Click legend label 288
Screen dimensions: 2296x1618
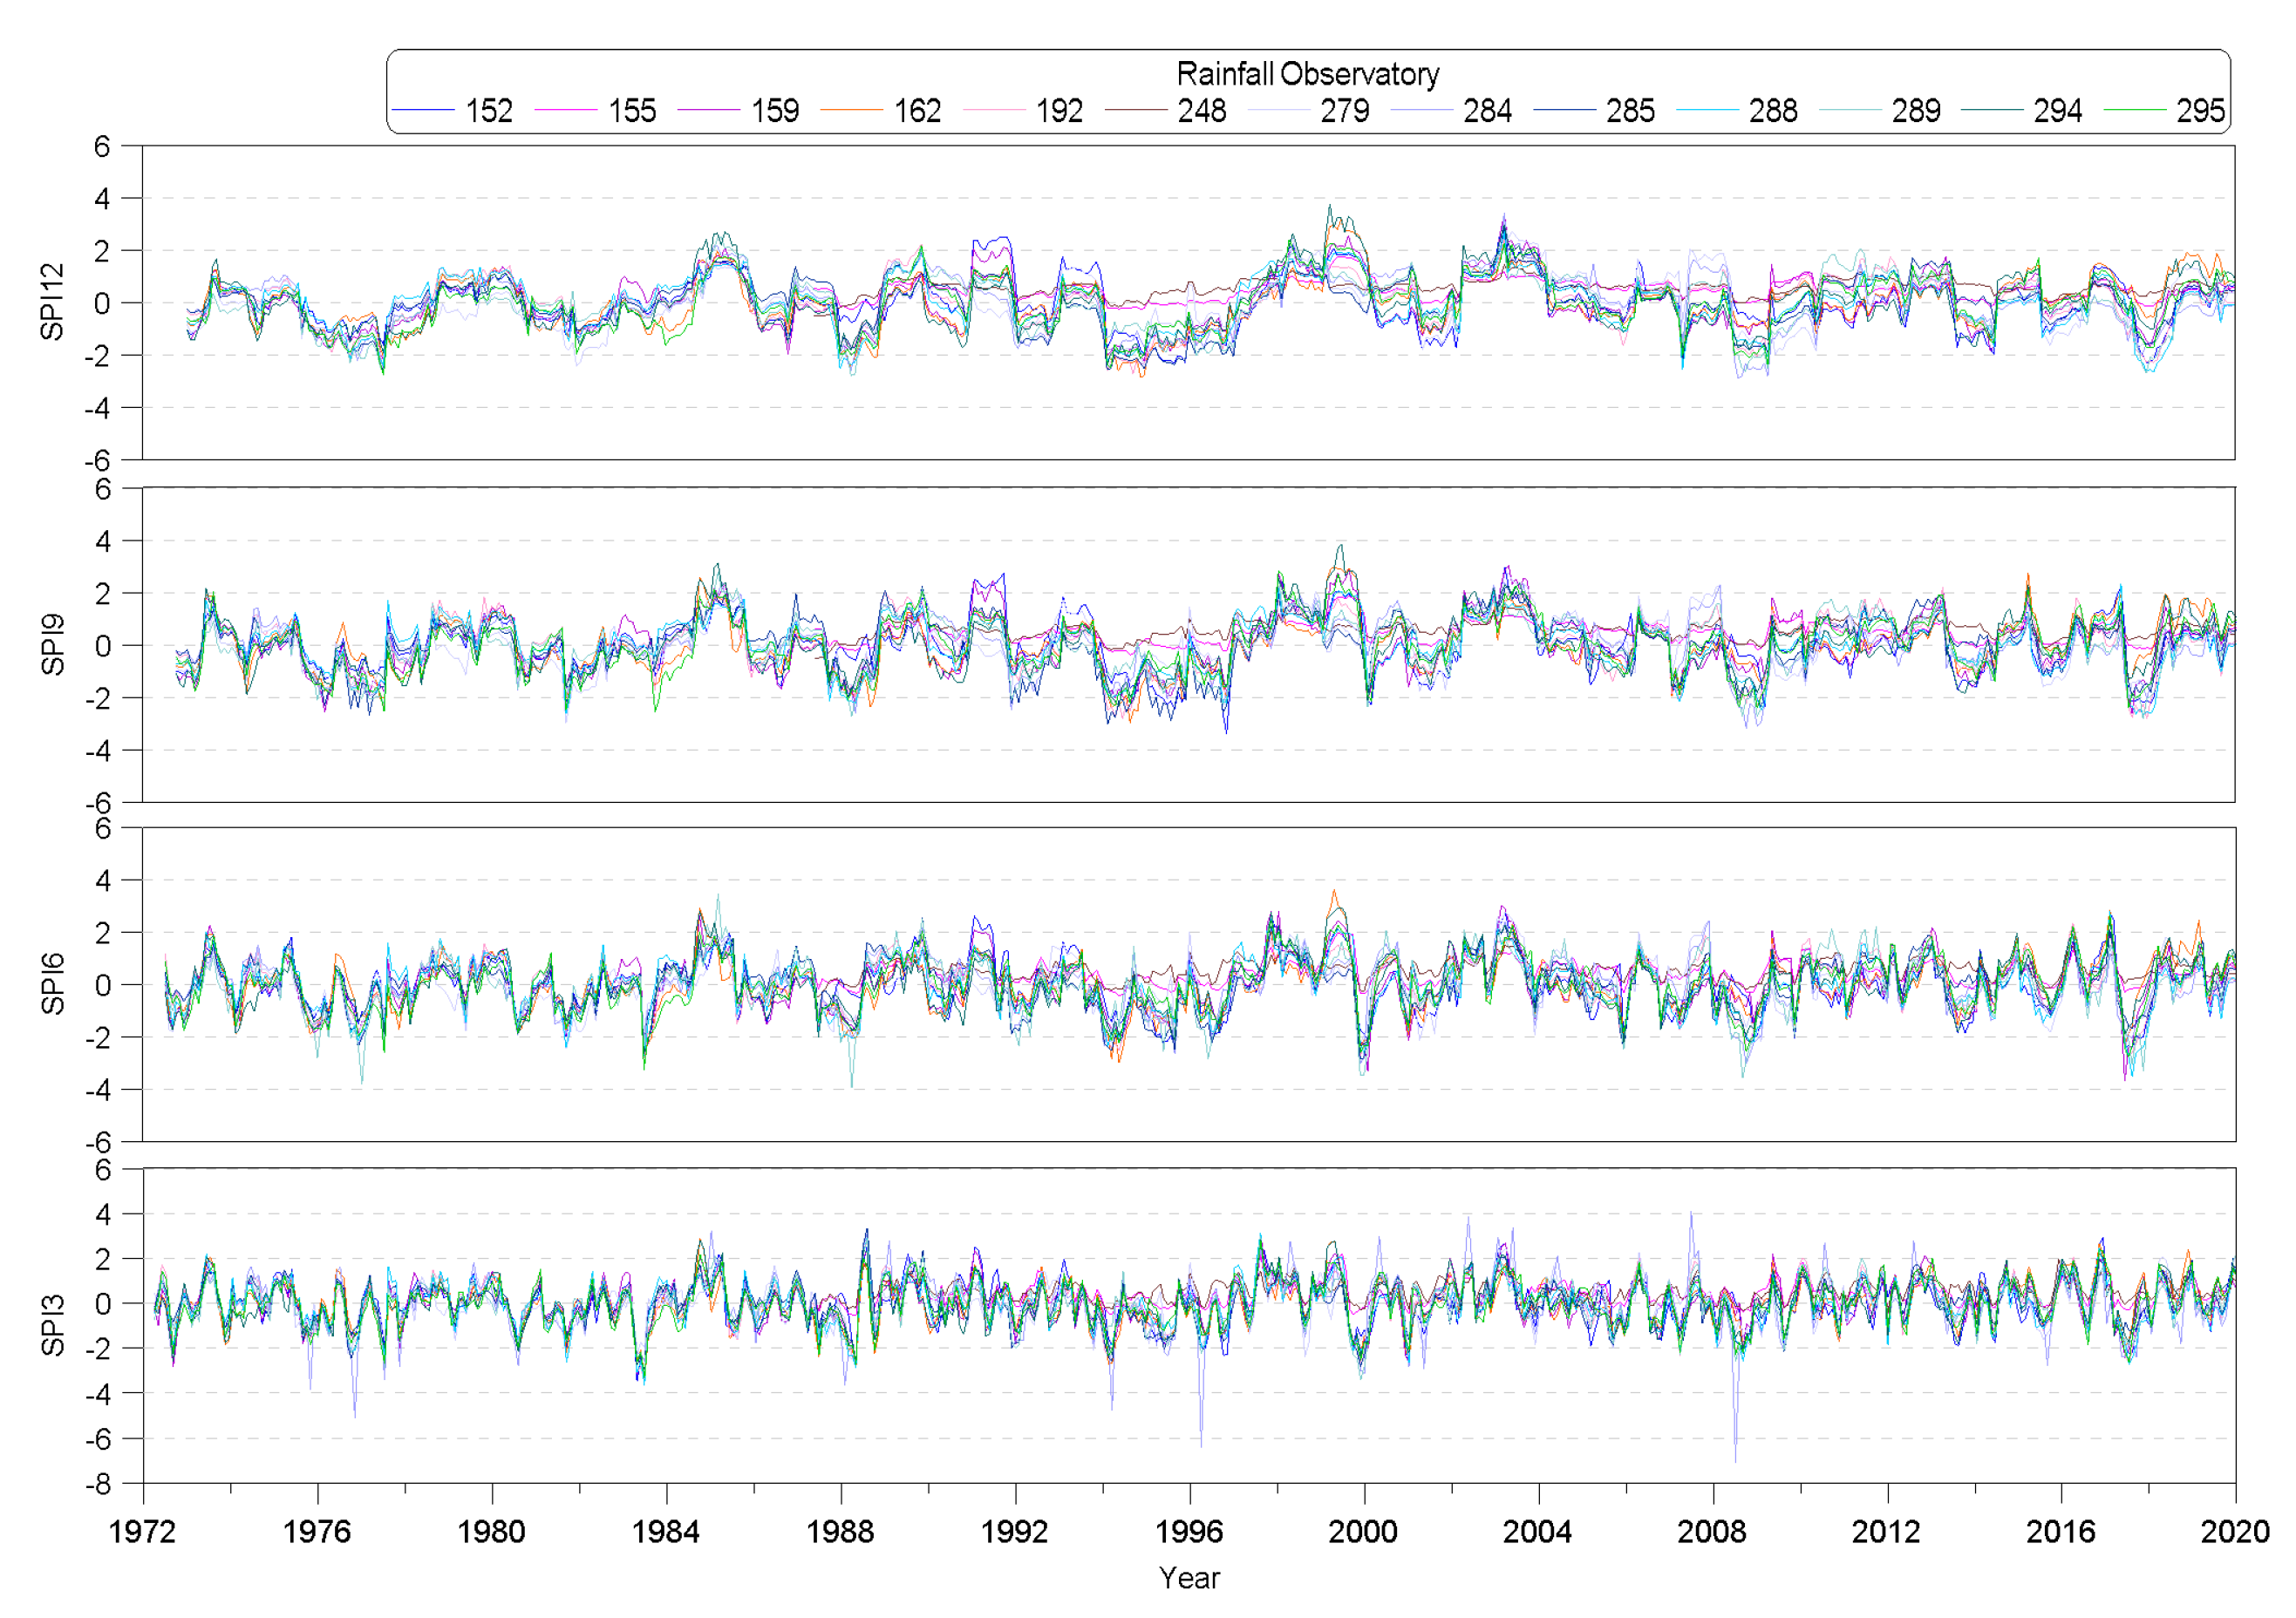tap(1773, 110)
